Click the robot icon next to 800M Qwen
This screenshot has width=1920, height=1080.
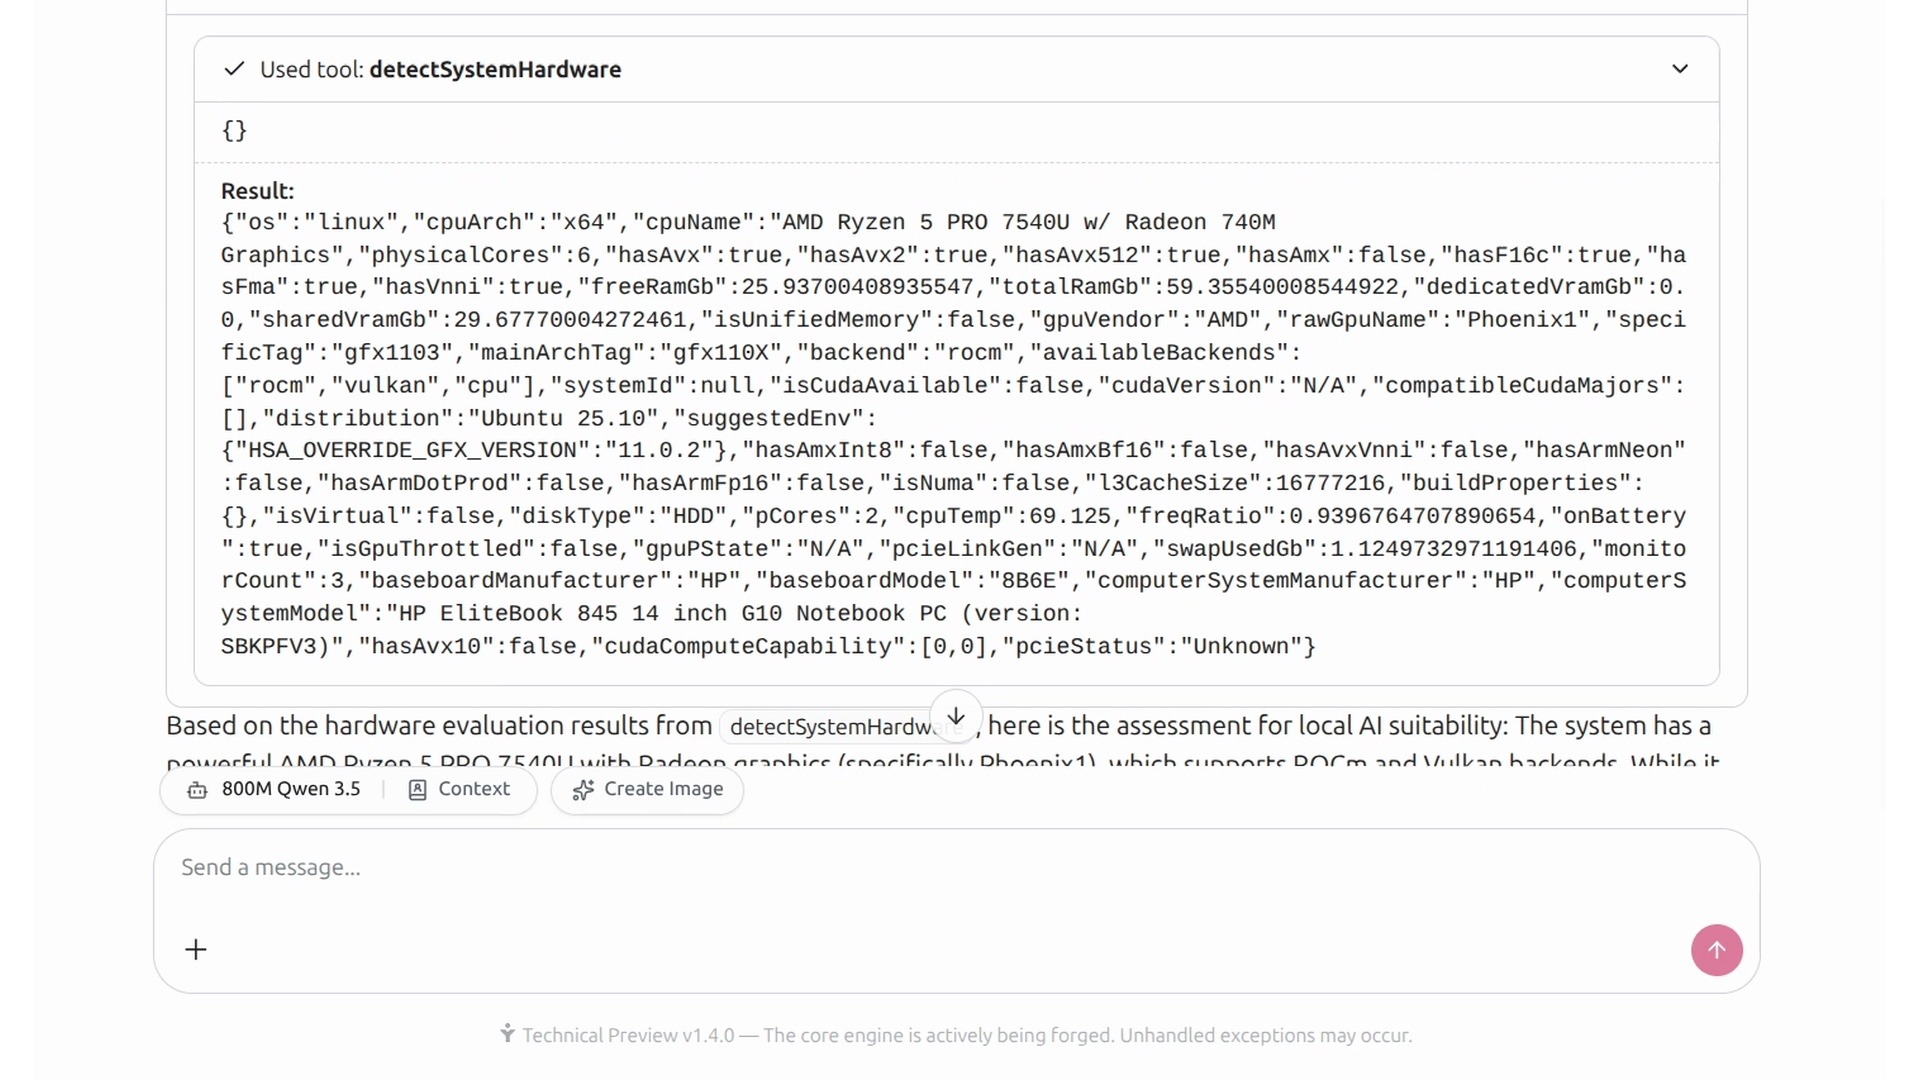(x=197, y=790)
